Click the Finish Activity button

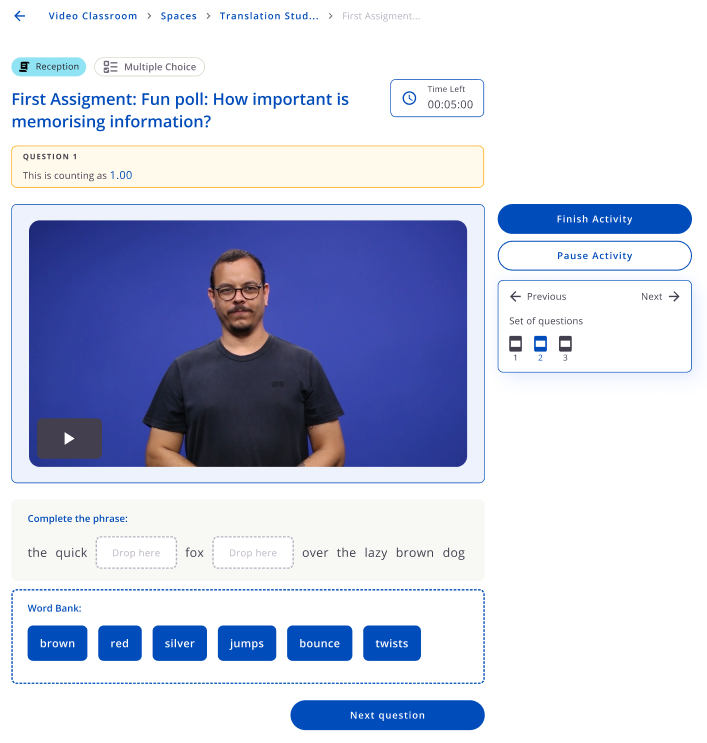(595, 219)
